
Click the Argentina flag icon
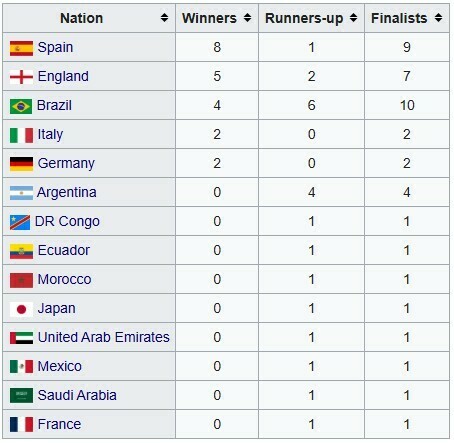point(21,193)
